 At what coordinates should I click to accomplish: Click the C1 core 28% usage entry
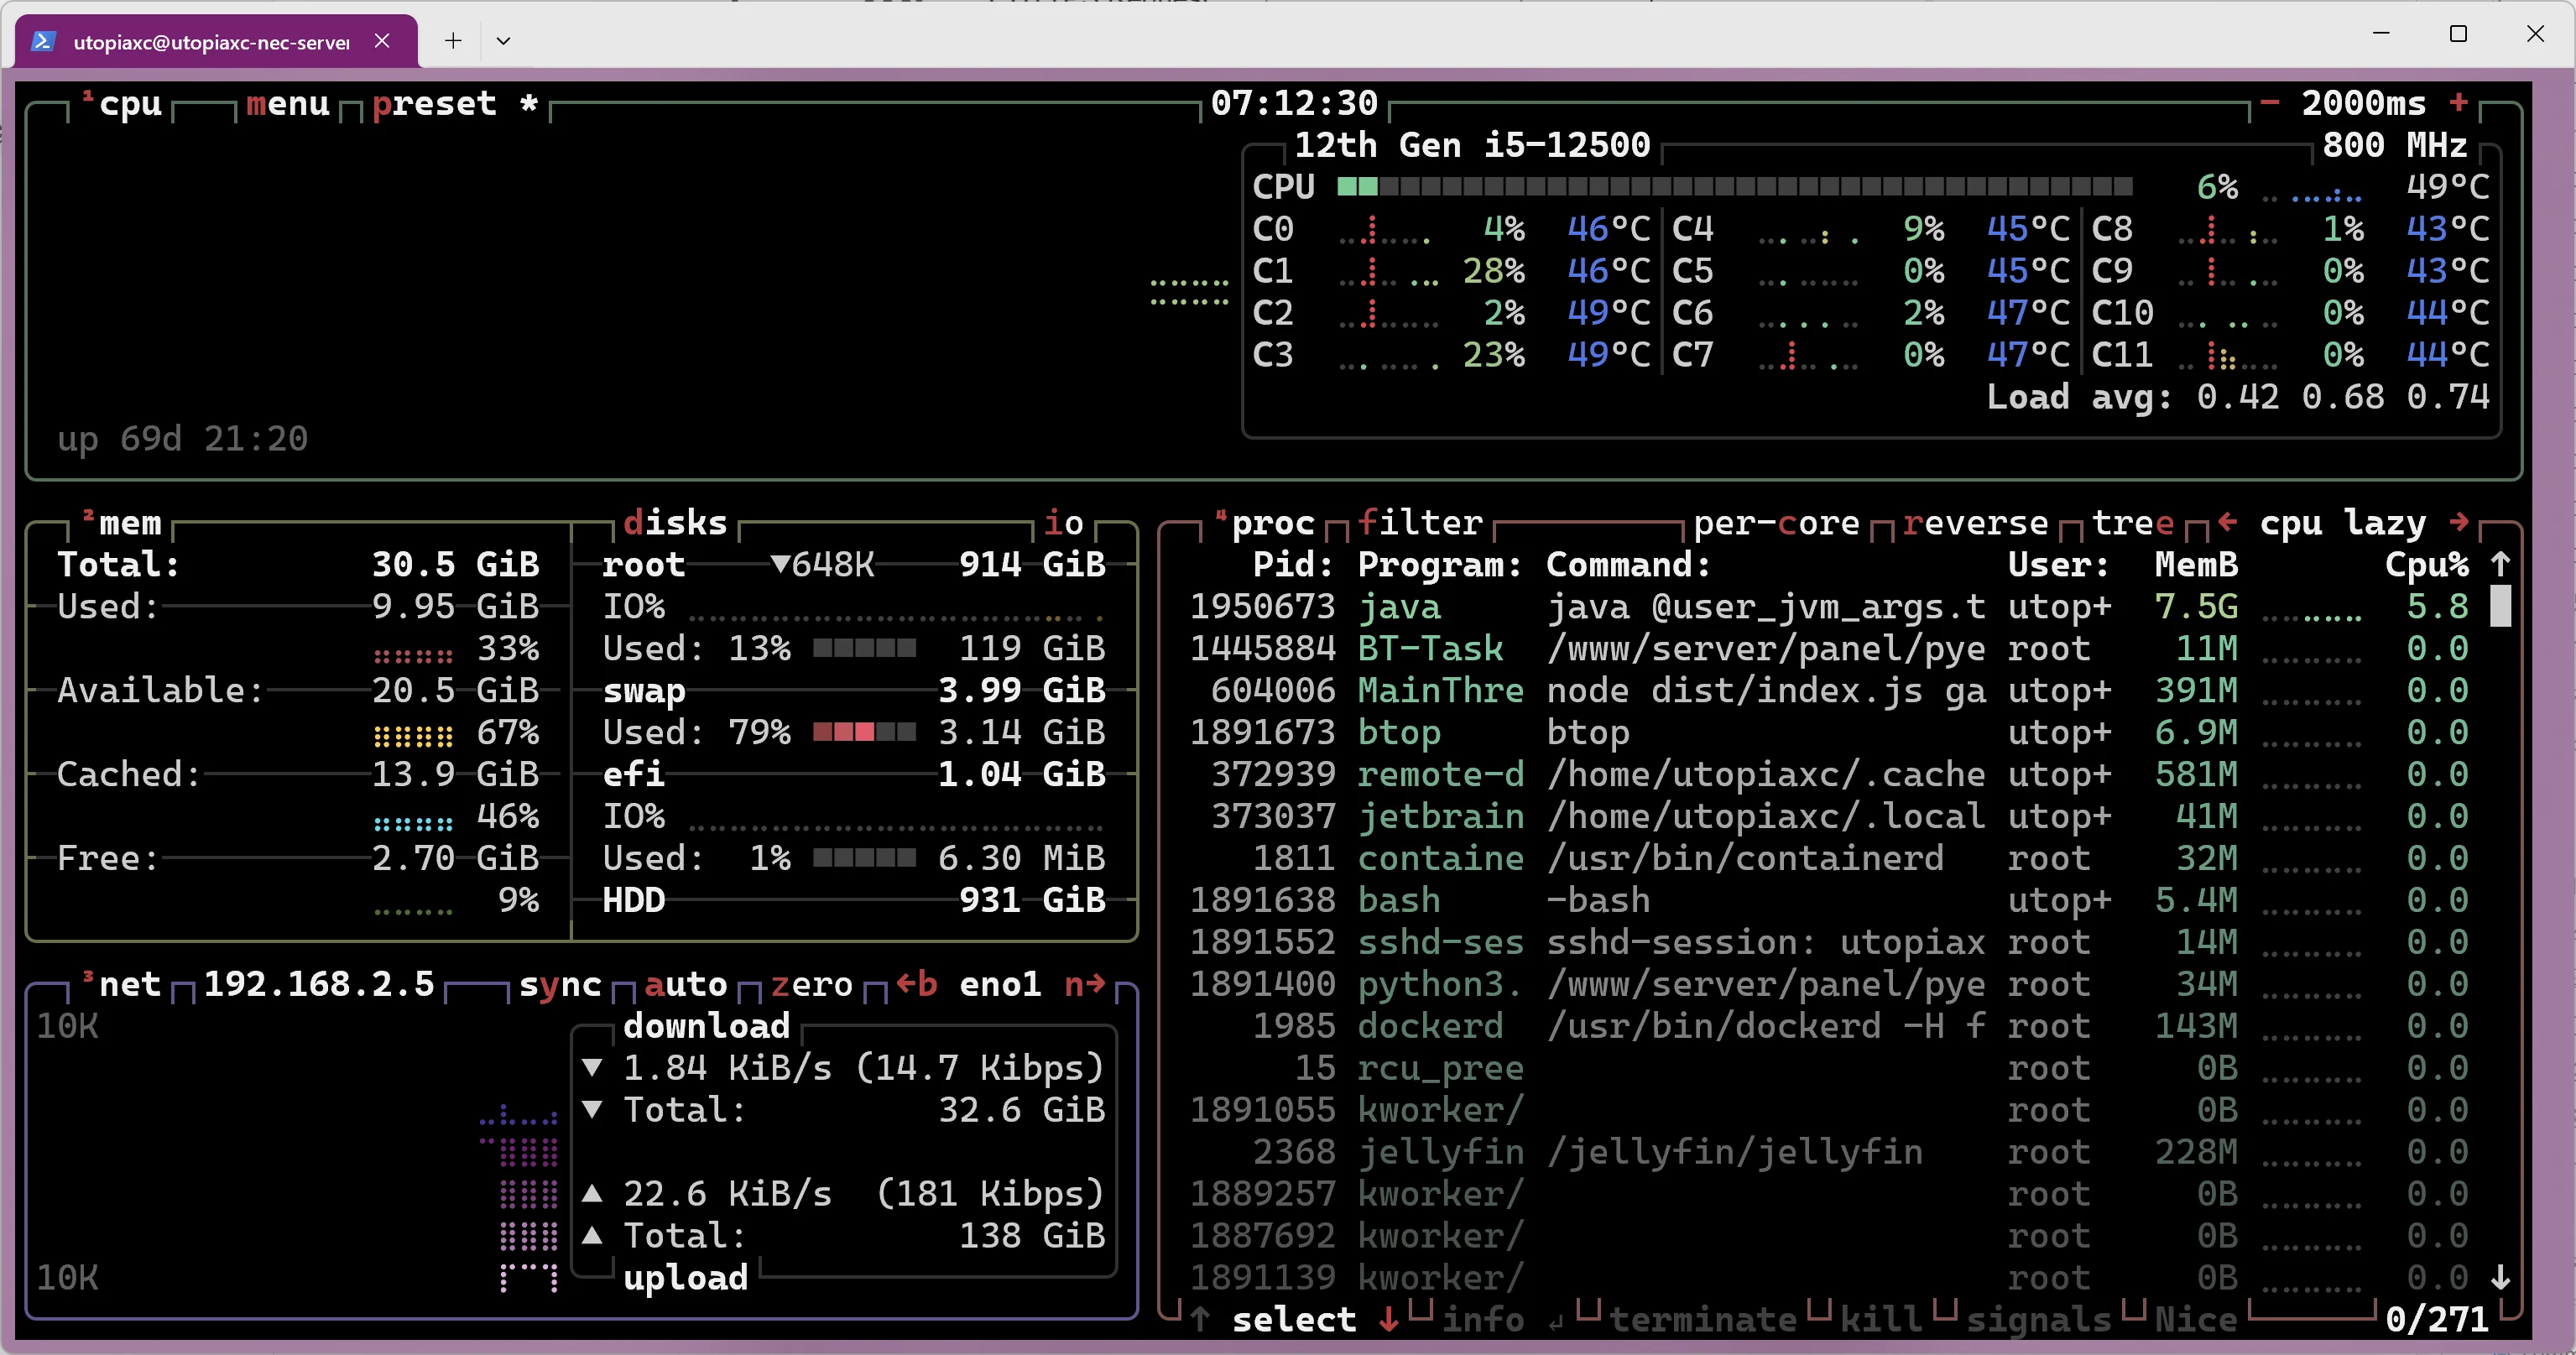click(x=1450, y=270)
